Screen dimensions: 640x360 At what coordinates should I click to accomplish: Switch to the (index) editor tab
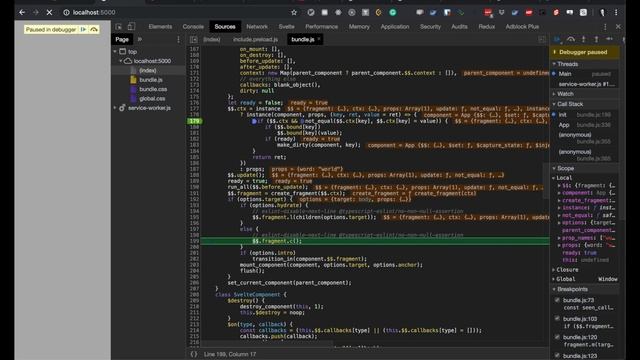(212, 39)
